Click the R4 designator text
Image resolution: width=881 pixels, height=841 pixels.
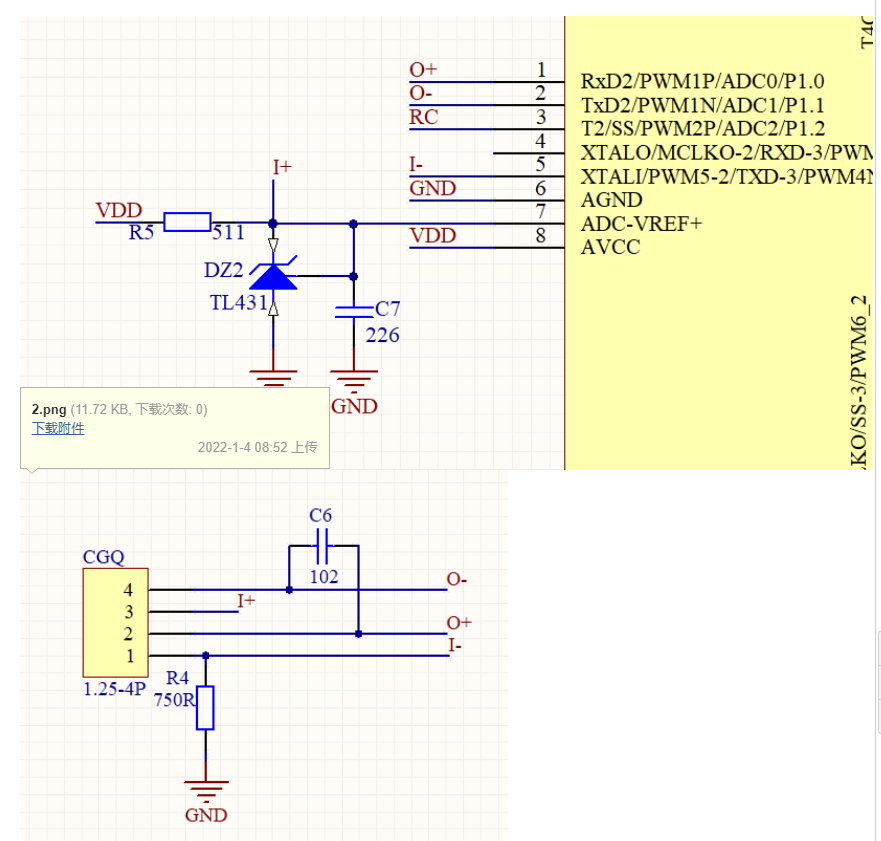178,678
